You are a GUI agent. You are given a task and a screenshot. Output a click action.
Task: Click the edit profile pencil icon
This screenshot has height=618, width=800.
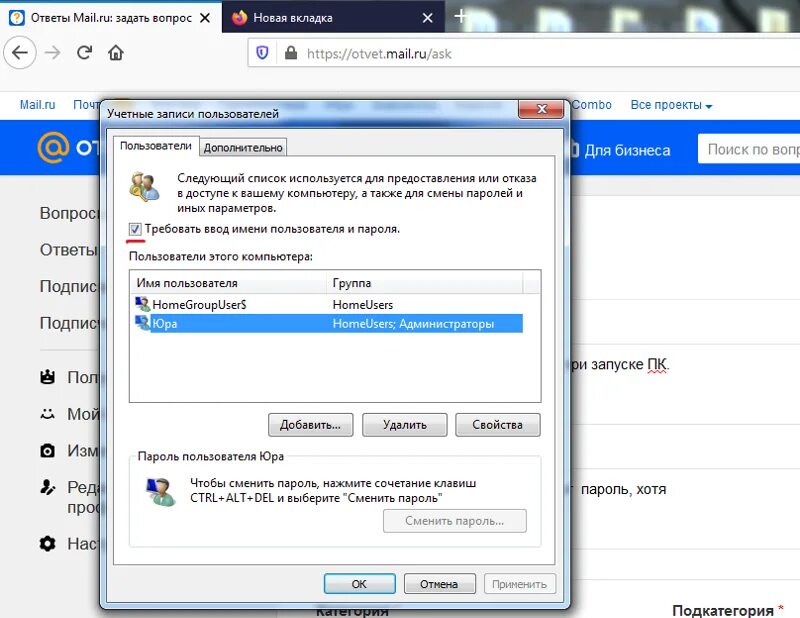47,487
